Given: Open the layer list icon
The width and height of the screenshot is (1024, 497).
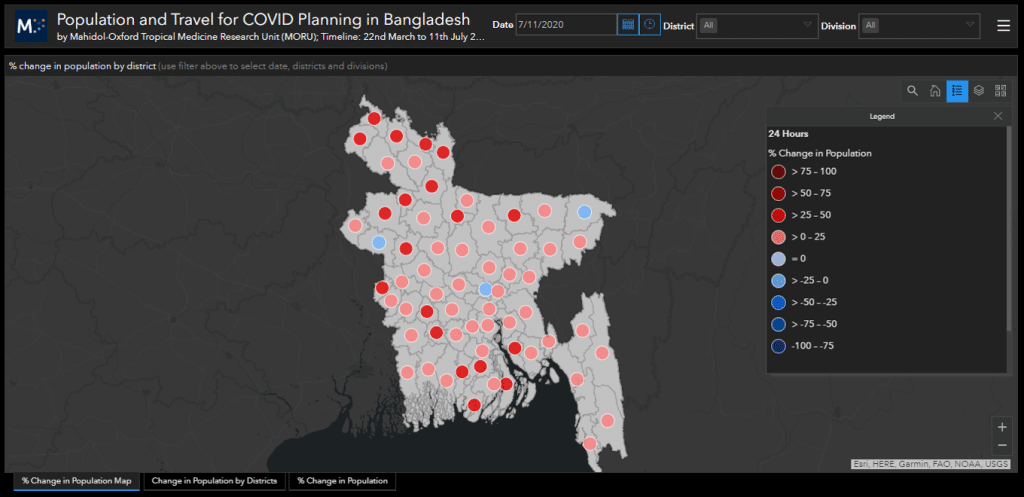Looking at the screenshot, I should [979, 91].
